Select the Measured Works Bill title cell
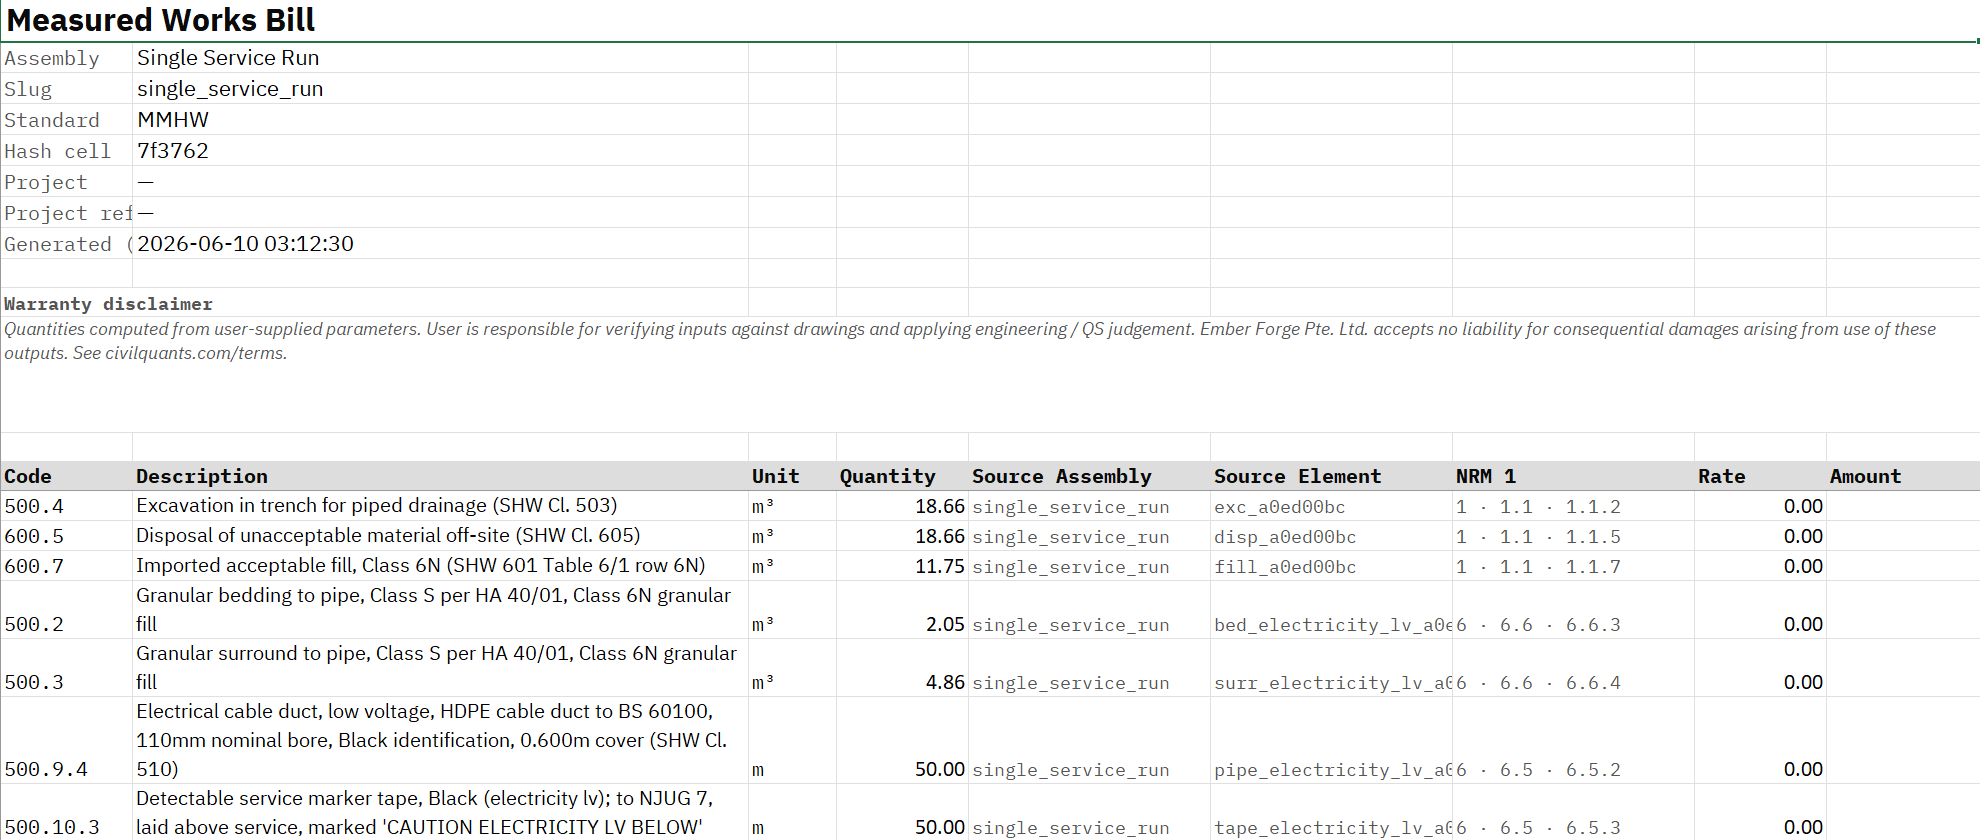 [160, 20]
